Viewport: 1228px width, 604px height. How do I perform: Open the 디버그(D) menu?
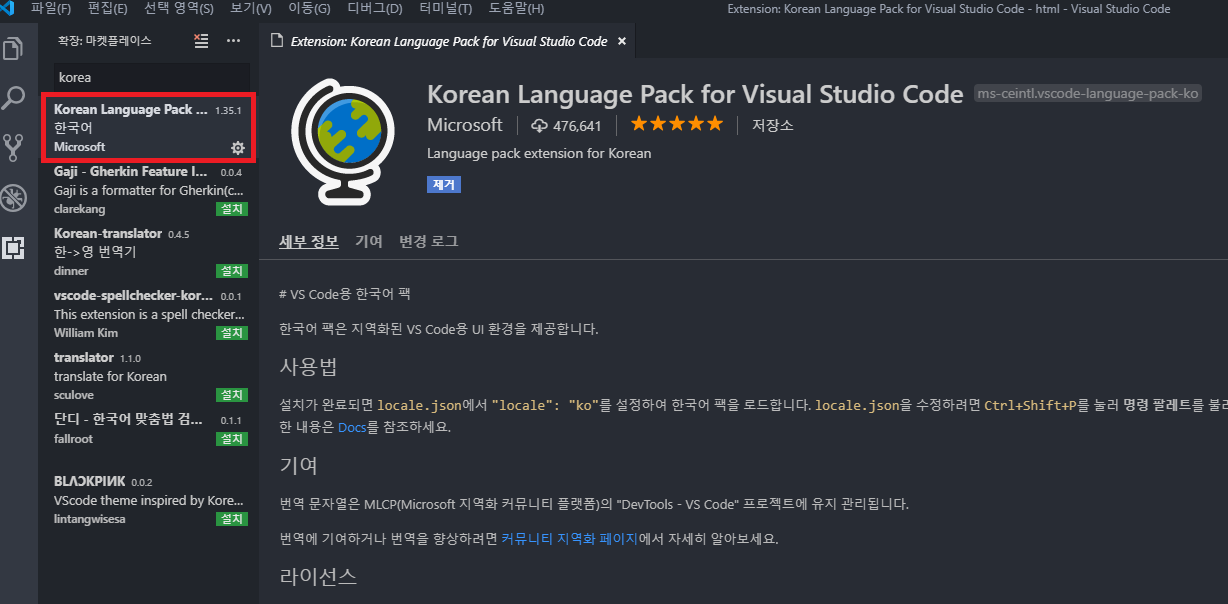(x=374, y=9)
